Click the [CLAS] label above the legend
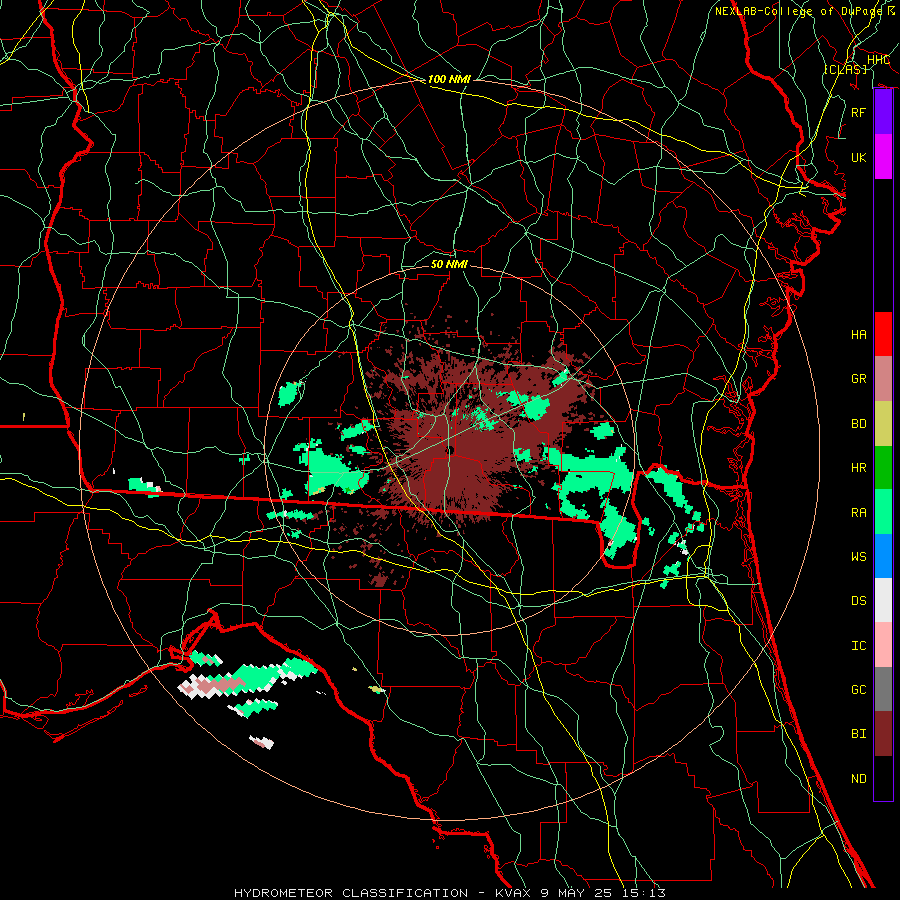Viewport: 900px width, 900px height. coord(846,69)
